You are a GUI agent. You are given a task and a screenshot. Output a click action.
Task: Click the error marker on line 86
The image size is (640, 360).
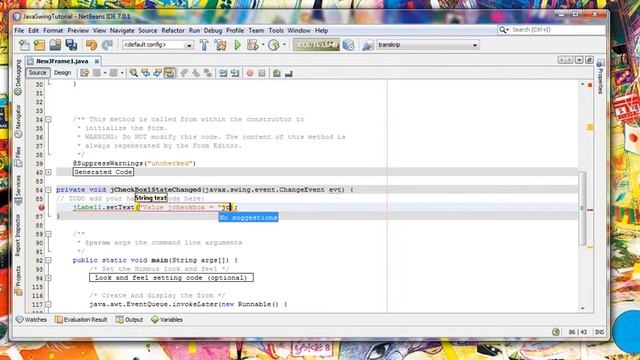pos(41,207)
